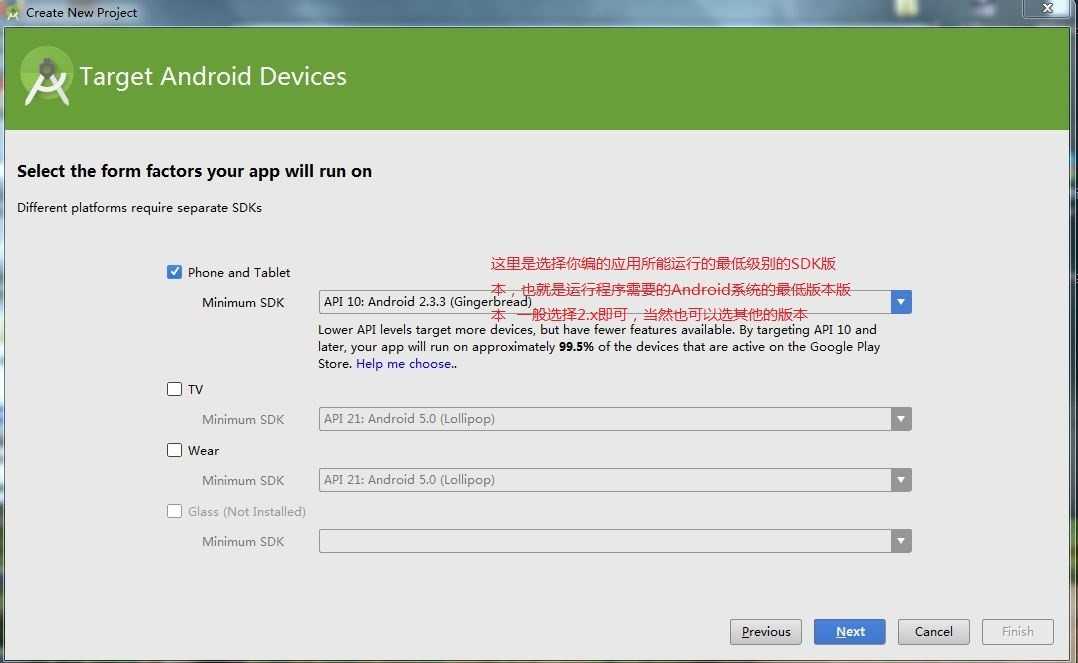Enable the TV form factor checkbox
The height and width of the screenshot is (663, 1078).
(x=175, y=389)
